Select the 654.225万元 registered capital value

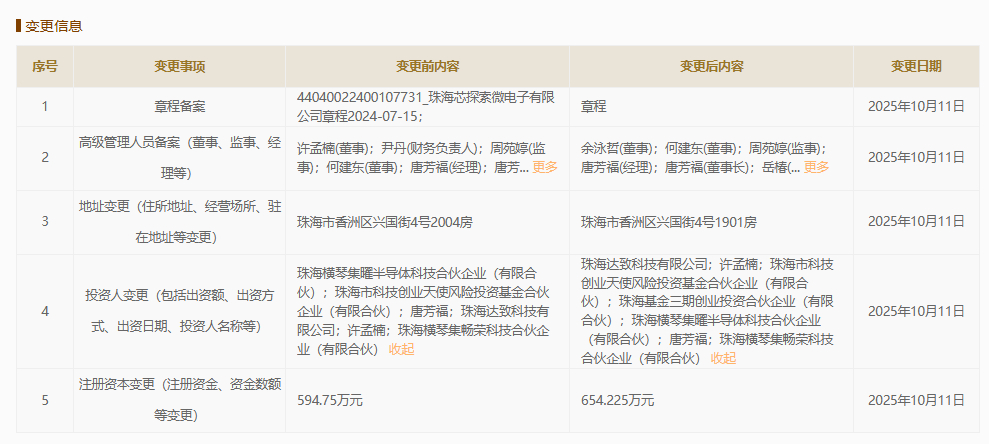(617, 400)
